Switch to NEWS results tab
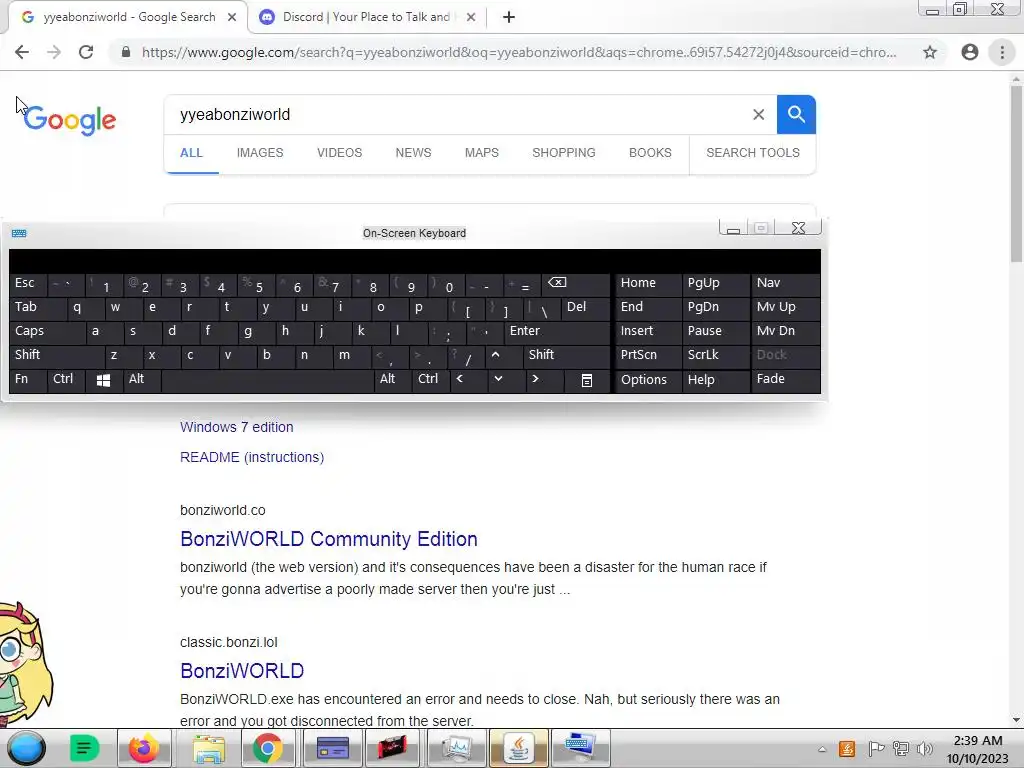This screenshot has width=1024, height=768. coord(413,153)
